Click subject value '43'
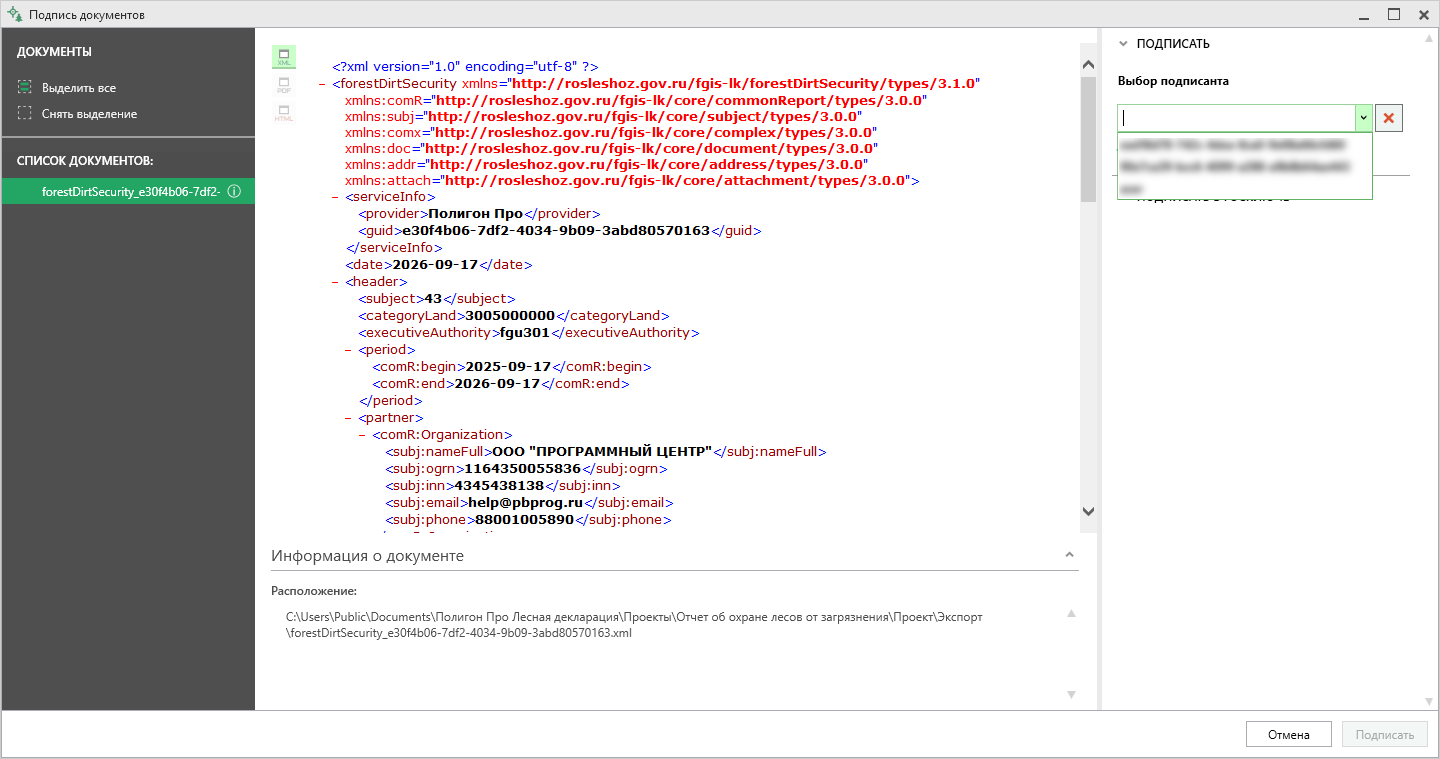Viewport: 1440px width, 759px height. click(x=433, y=299)
